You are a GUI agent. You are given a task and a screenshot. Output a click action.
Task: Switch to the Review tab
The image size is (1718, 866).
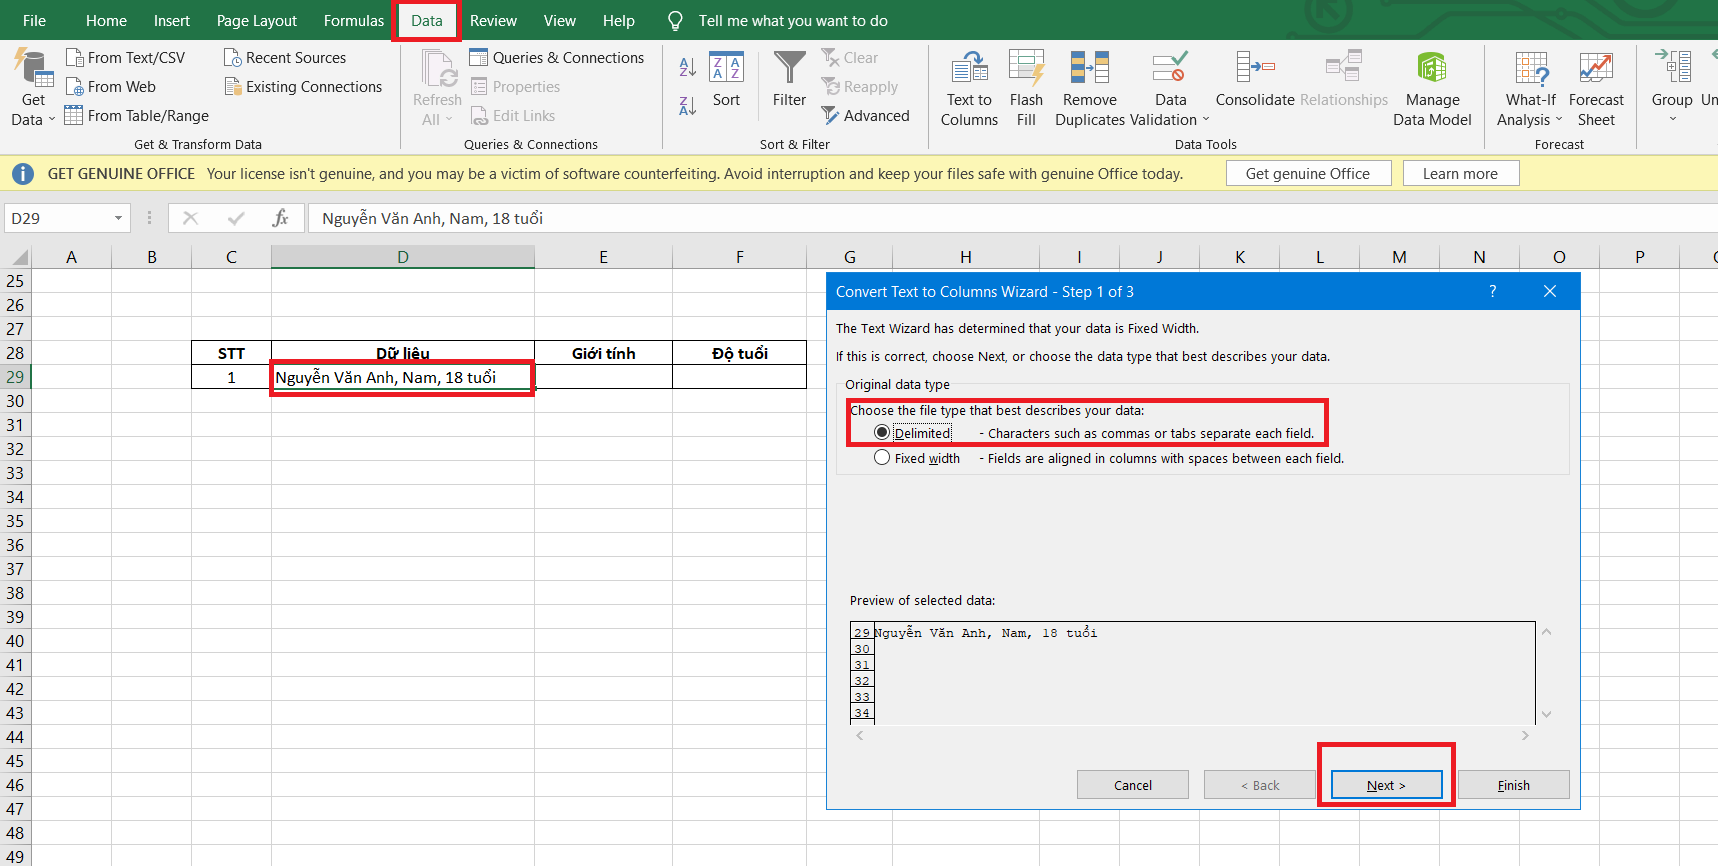coord(493,21)
